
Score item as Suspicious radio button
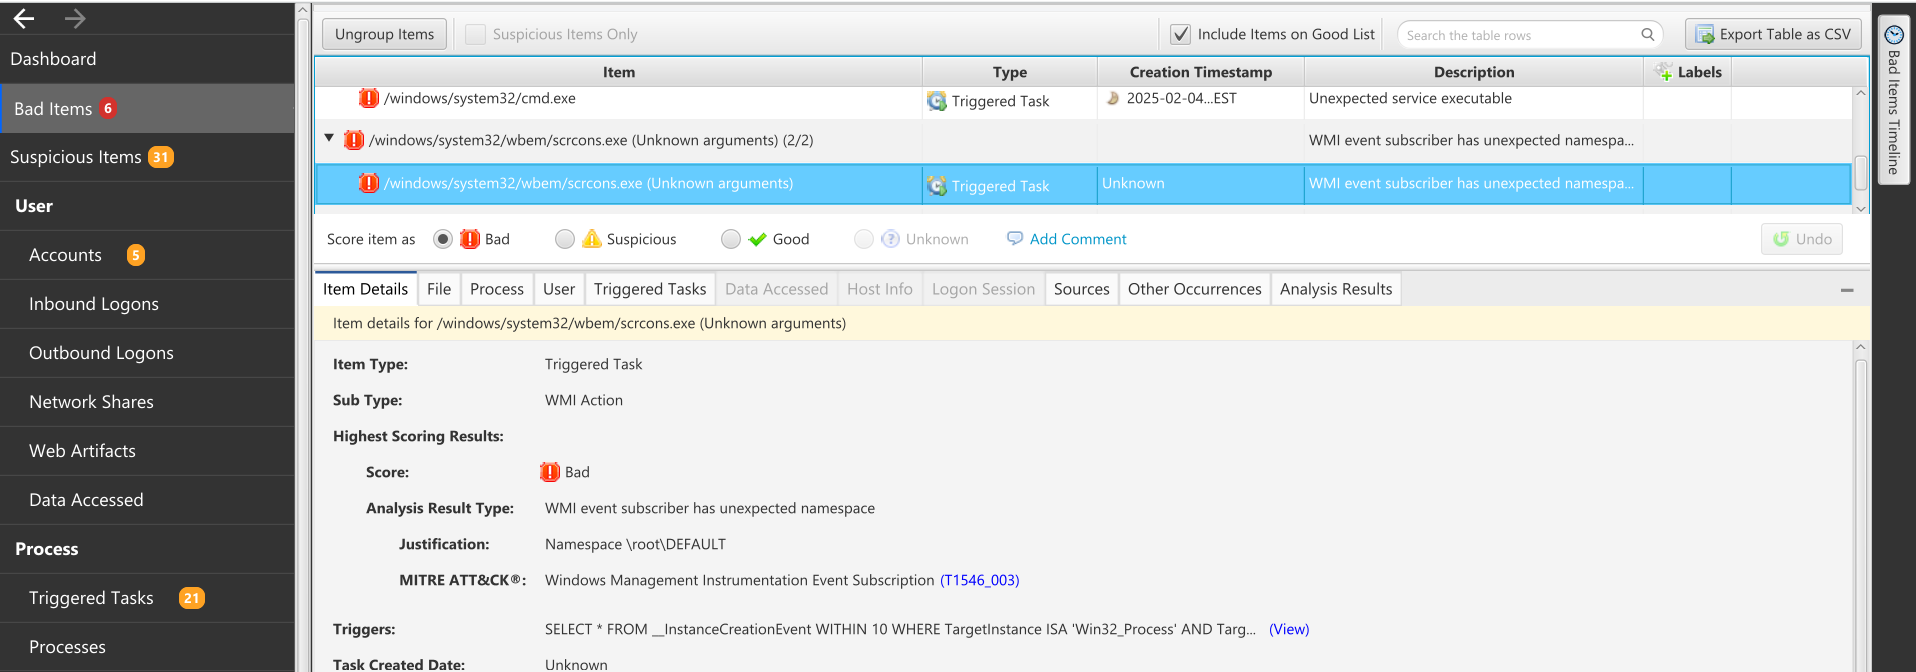coord(565,239)
